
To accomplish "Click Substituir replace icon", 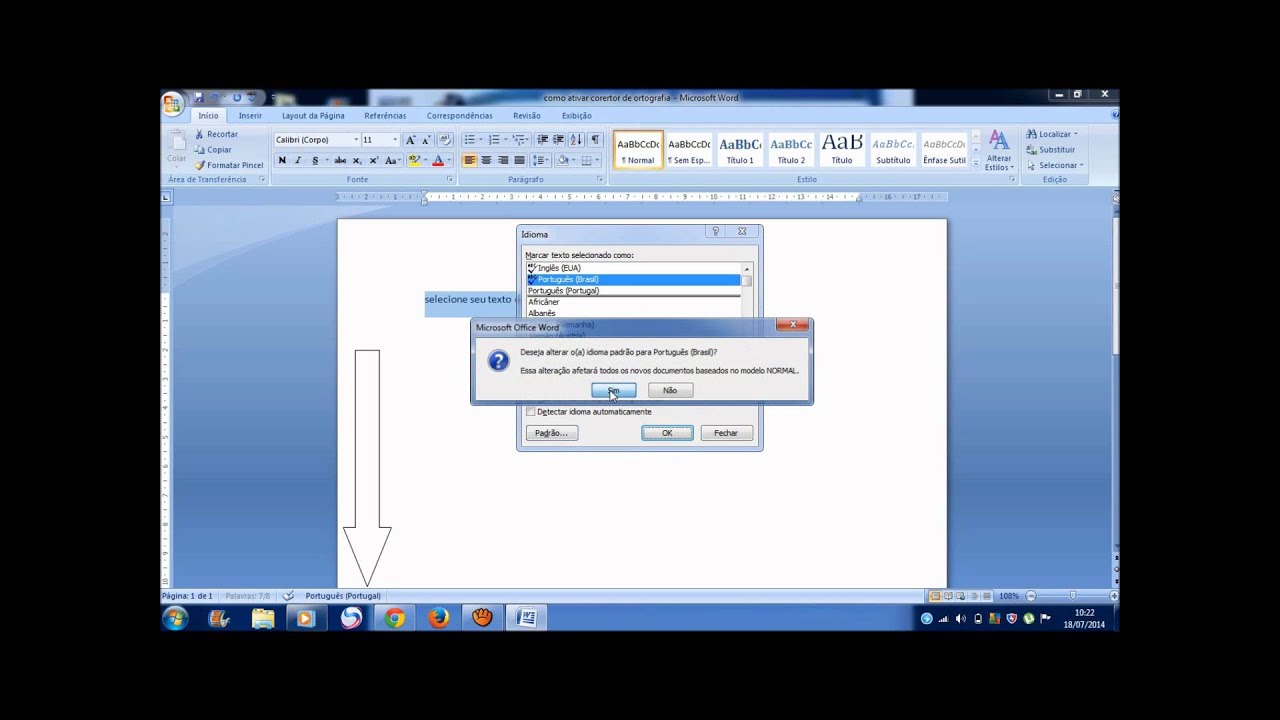I will (x=1051, y=150).
